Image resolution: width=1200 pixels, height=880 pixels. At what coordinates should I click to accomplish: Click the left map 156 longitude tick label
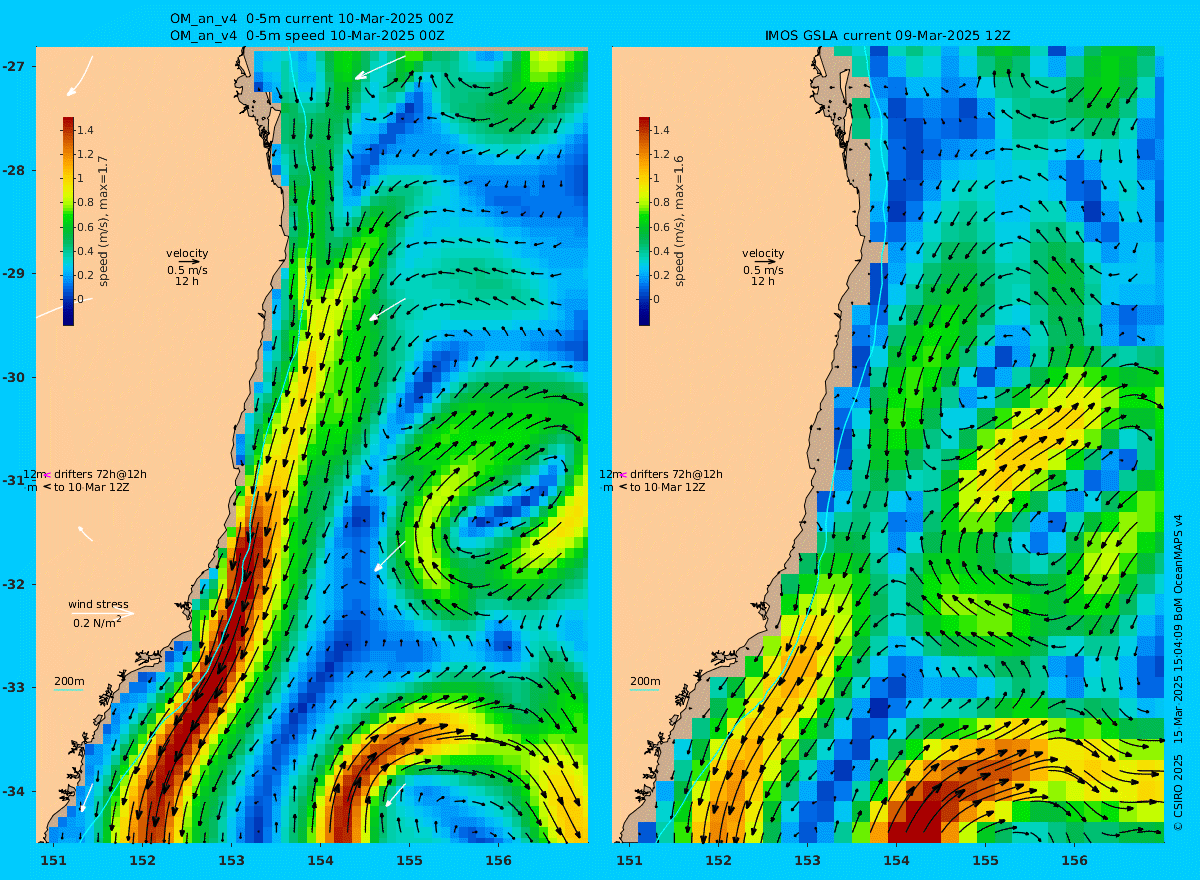click(x=498, y=860)
